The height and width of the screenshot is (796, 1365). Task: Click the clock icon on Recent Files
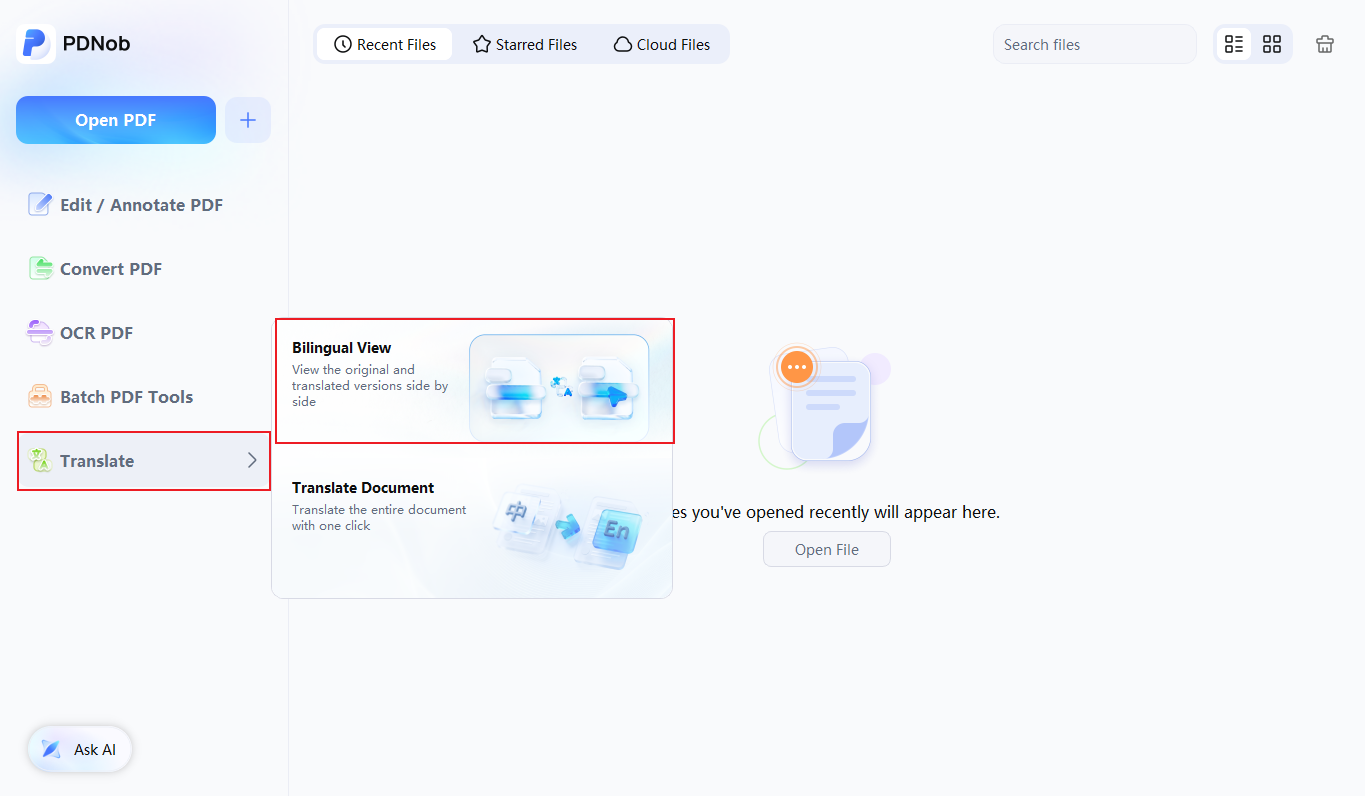point(343,45)
